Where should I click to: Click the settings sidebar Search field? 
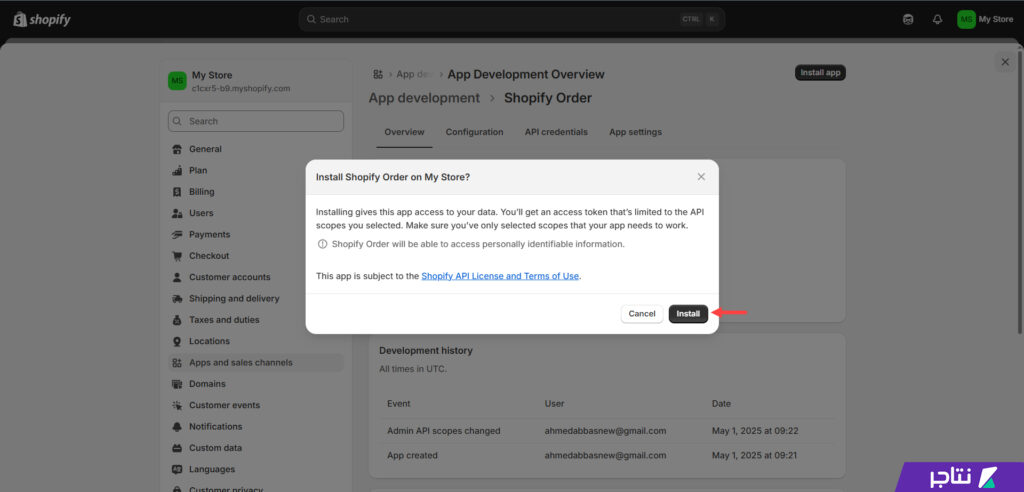(x=256, y=121)
